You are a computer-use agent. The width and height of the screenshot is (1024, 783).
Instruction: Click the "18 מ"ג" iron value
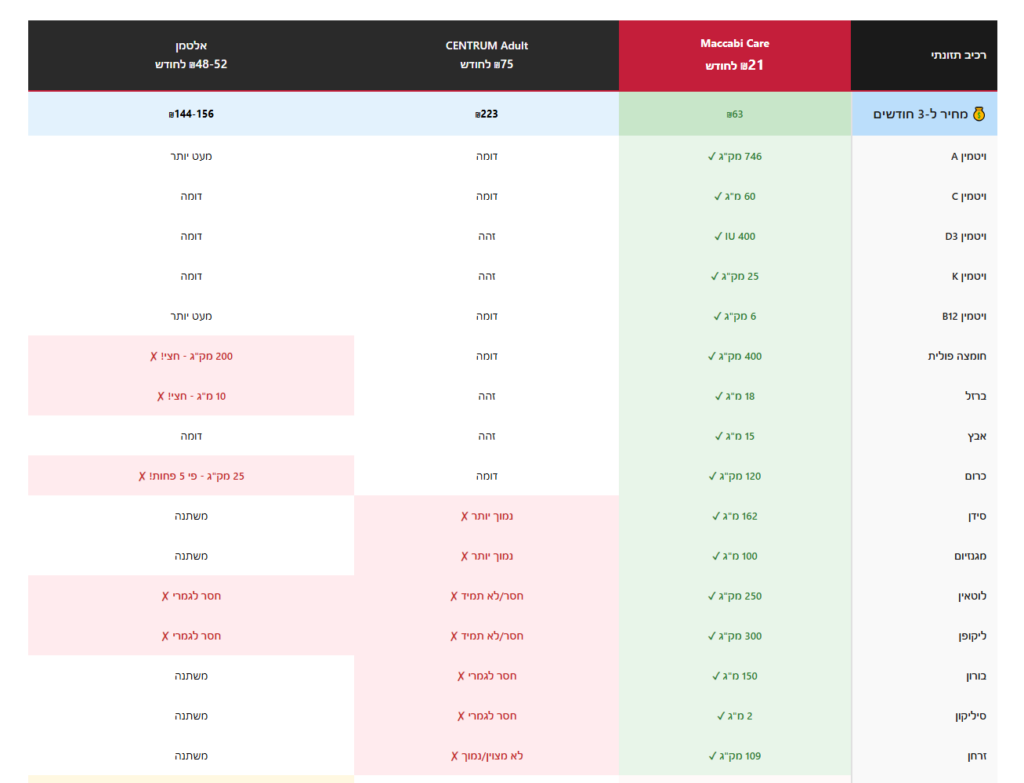pyautogui.click(x=735, y=396)
